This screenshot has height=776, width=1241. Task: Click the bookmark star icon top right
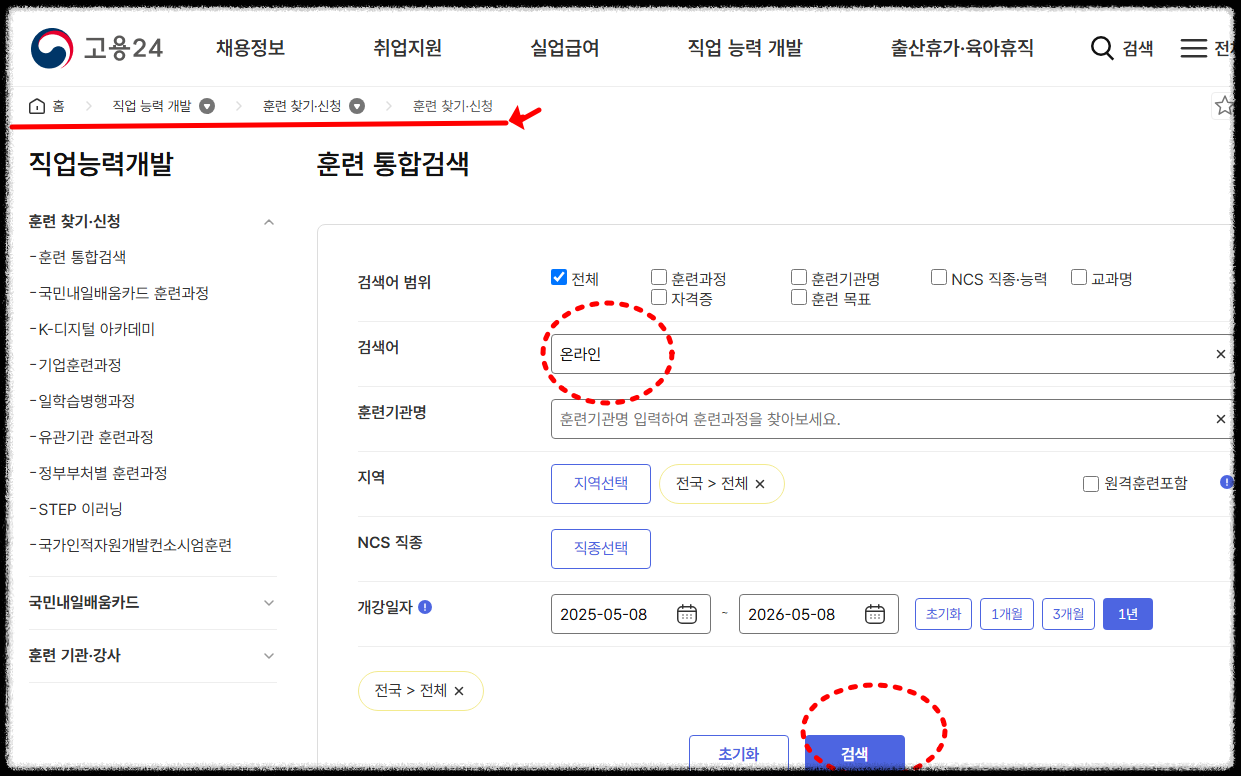point(1223,104)
